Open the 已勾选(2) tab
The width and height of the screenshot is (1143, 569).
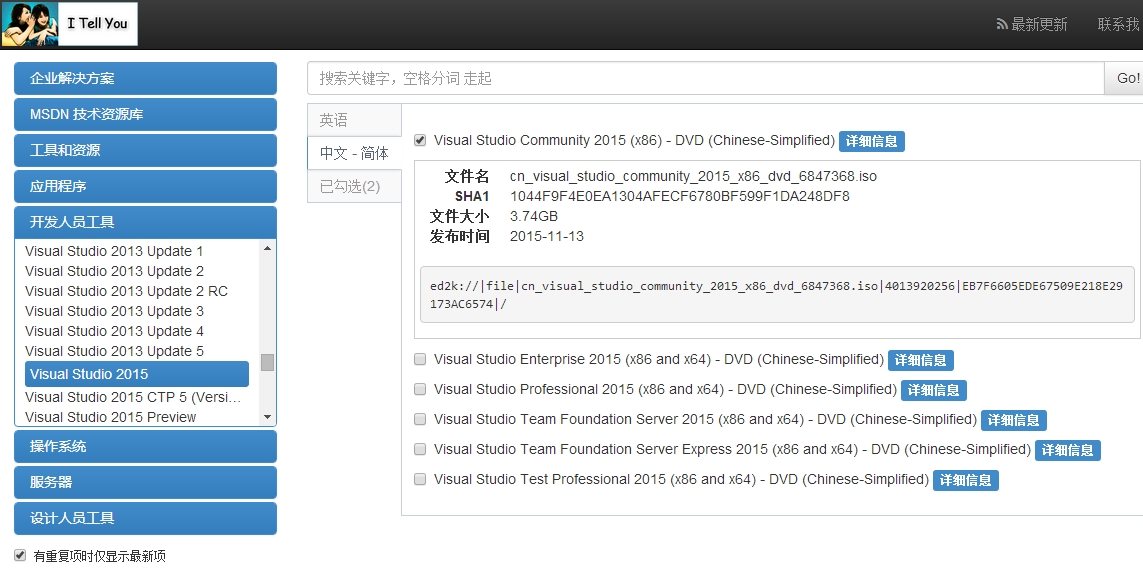[355, 187]
